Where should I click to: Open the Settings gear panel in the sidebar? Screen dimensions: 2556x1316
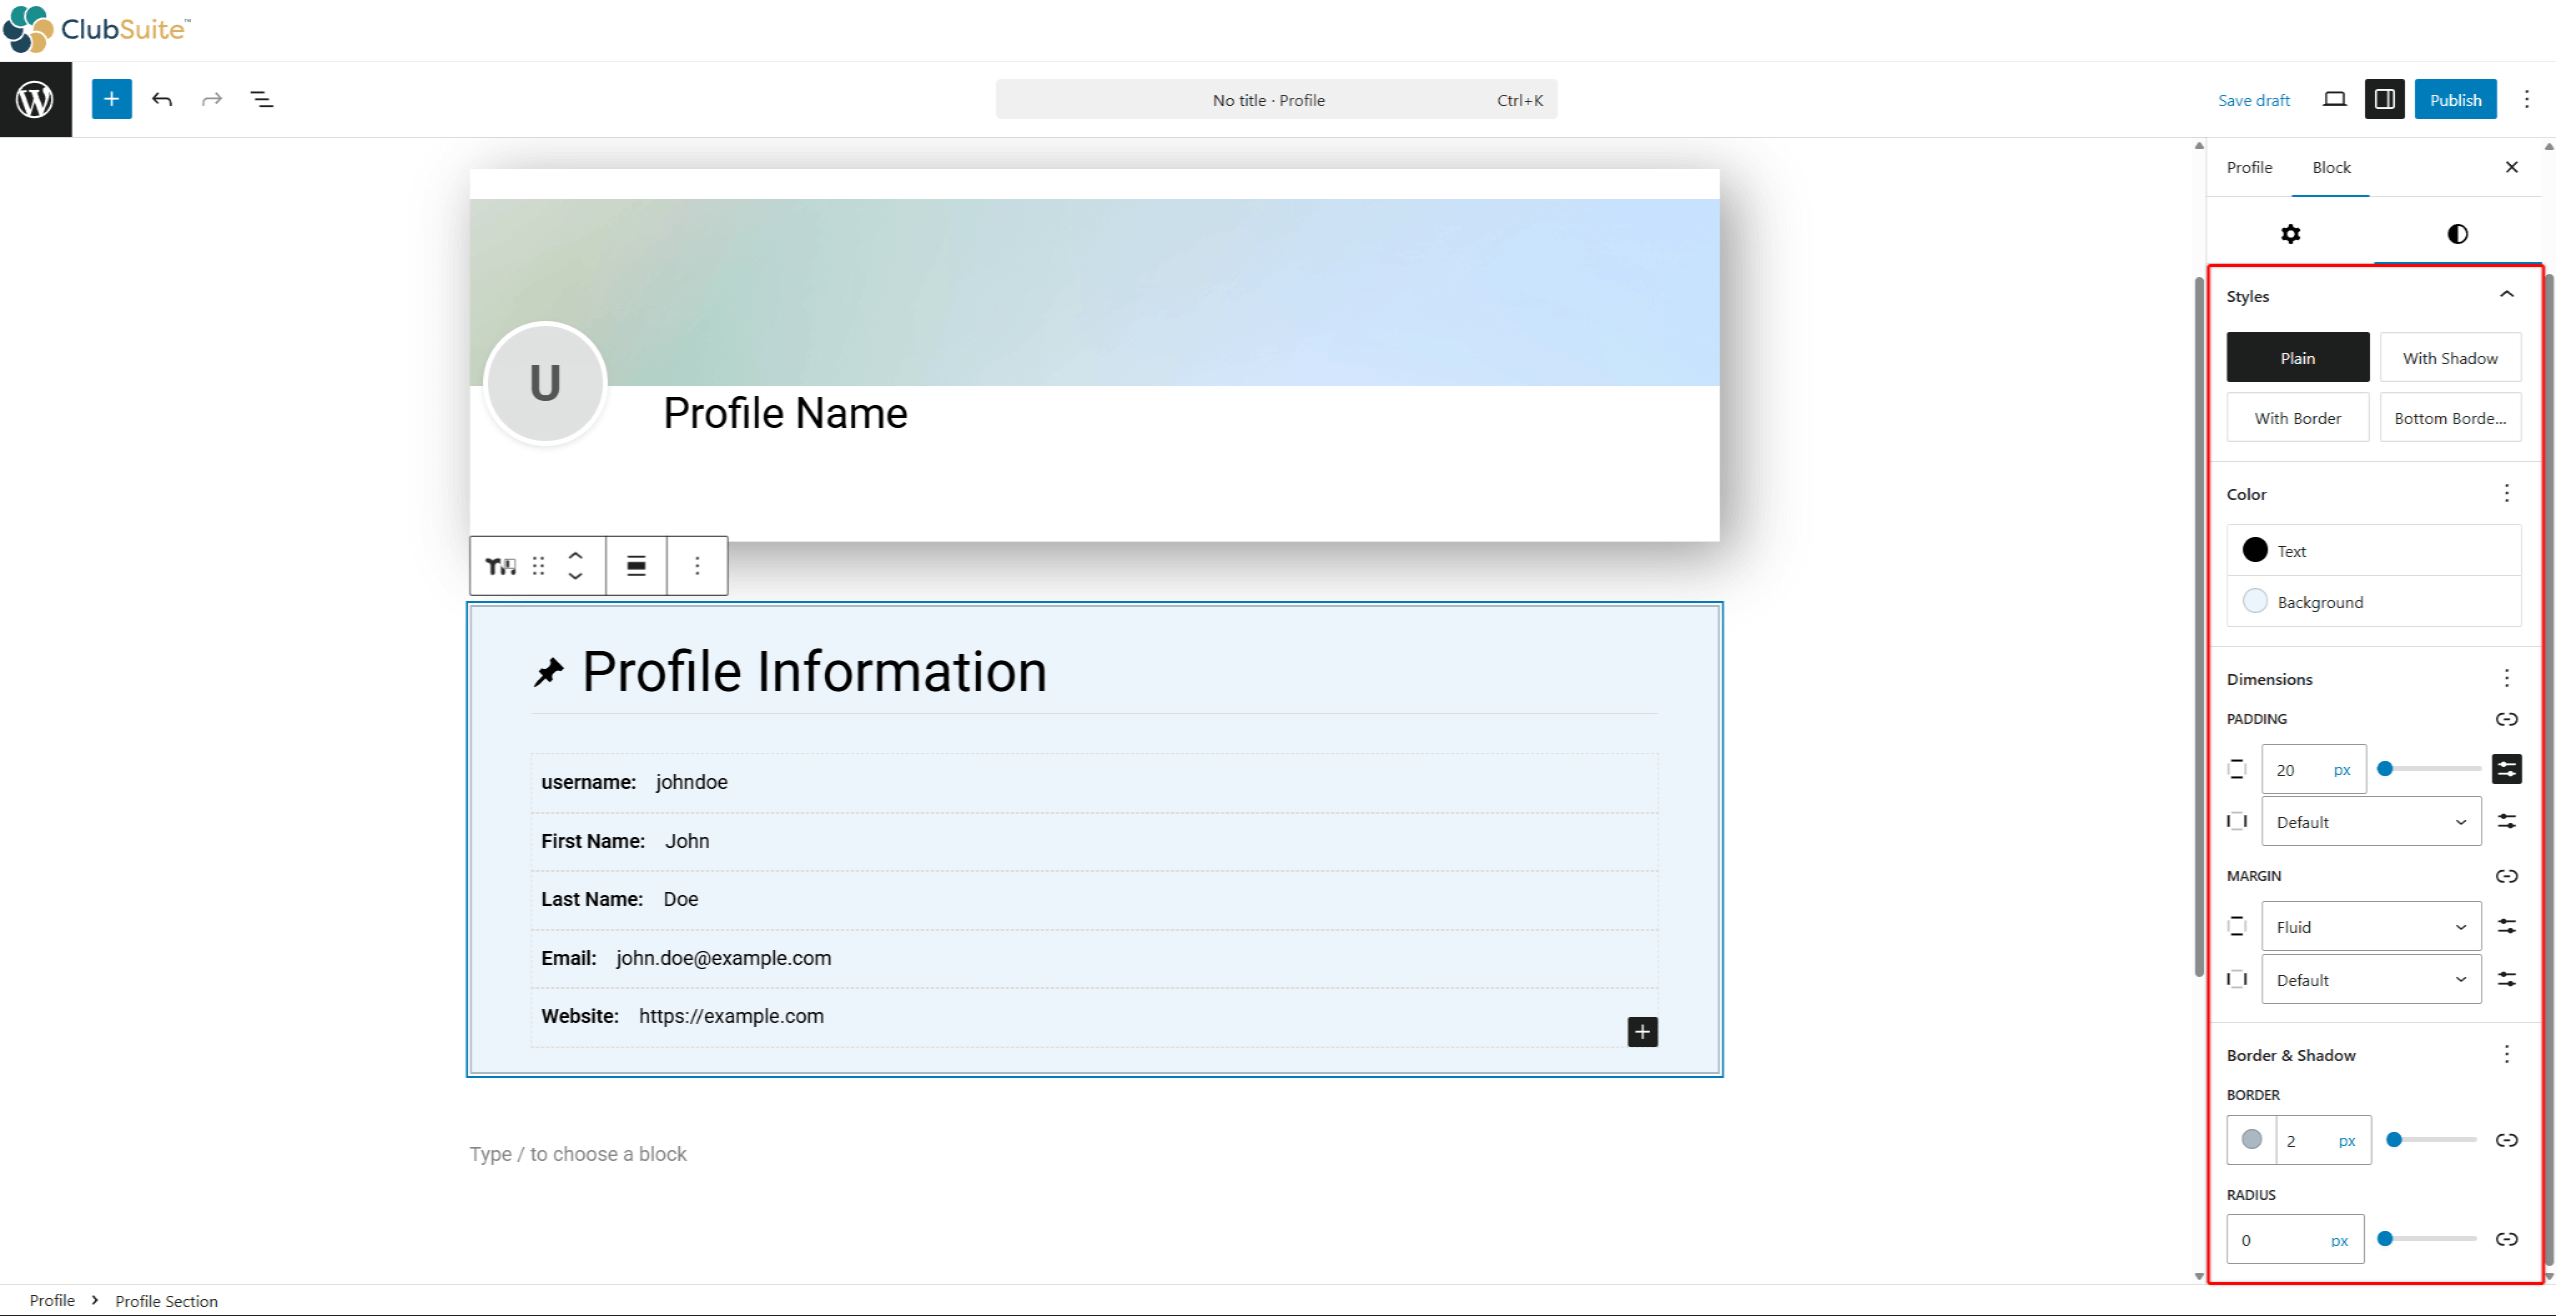2292,233
